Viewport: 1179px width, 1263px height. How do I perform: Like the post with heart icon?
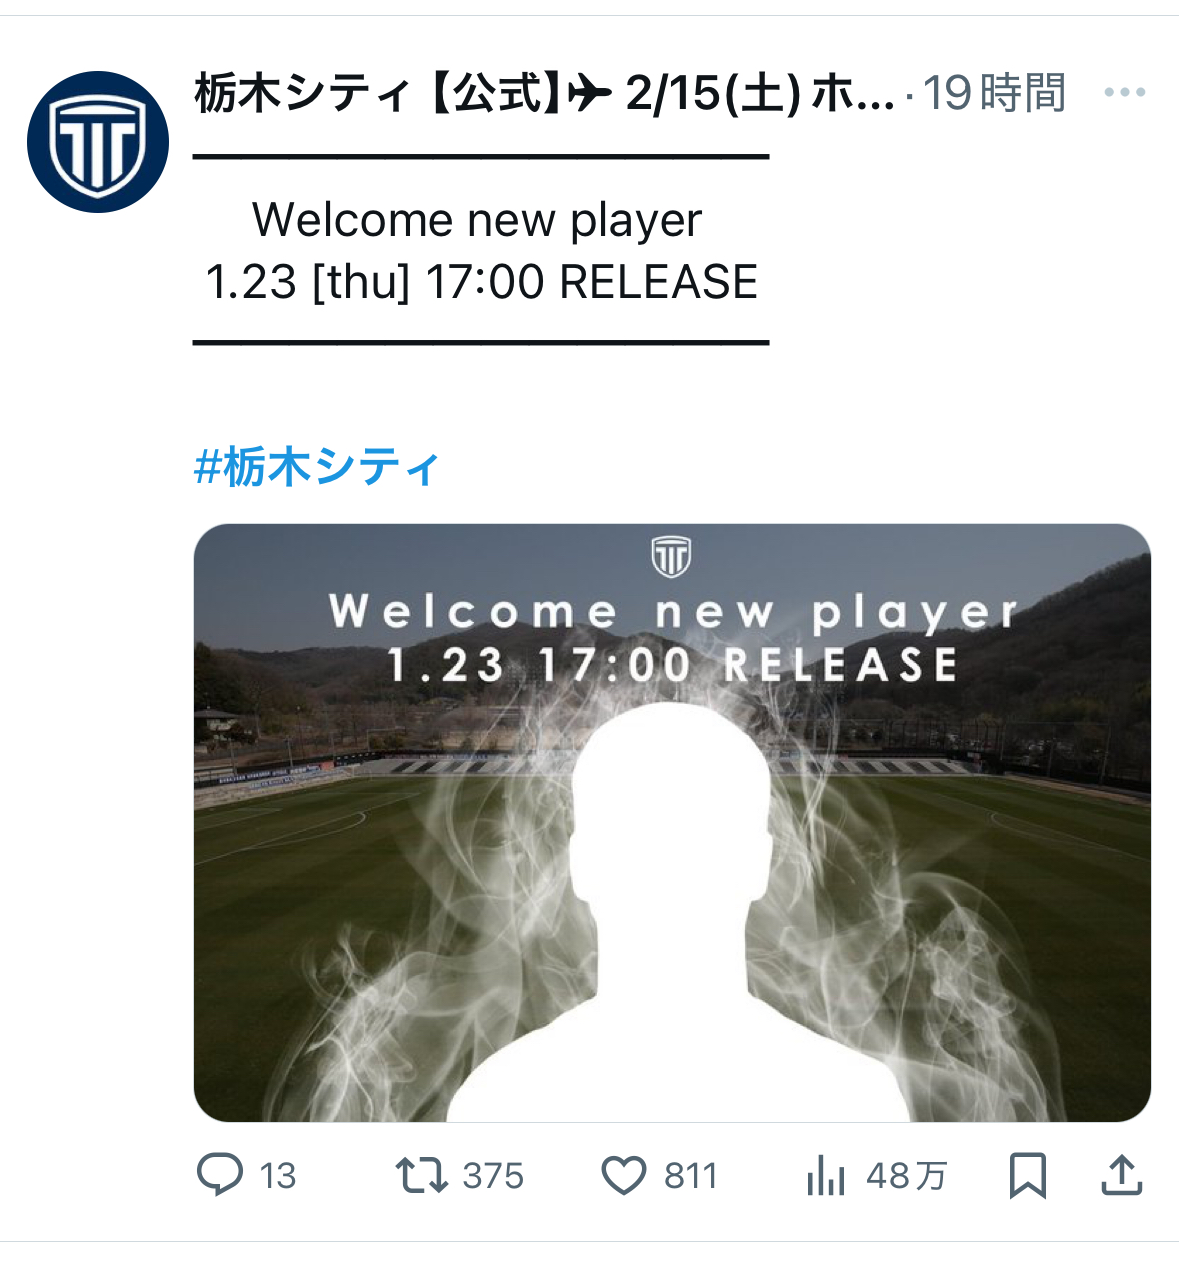click(x=624, y=1175)
